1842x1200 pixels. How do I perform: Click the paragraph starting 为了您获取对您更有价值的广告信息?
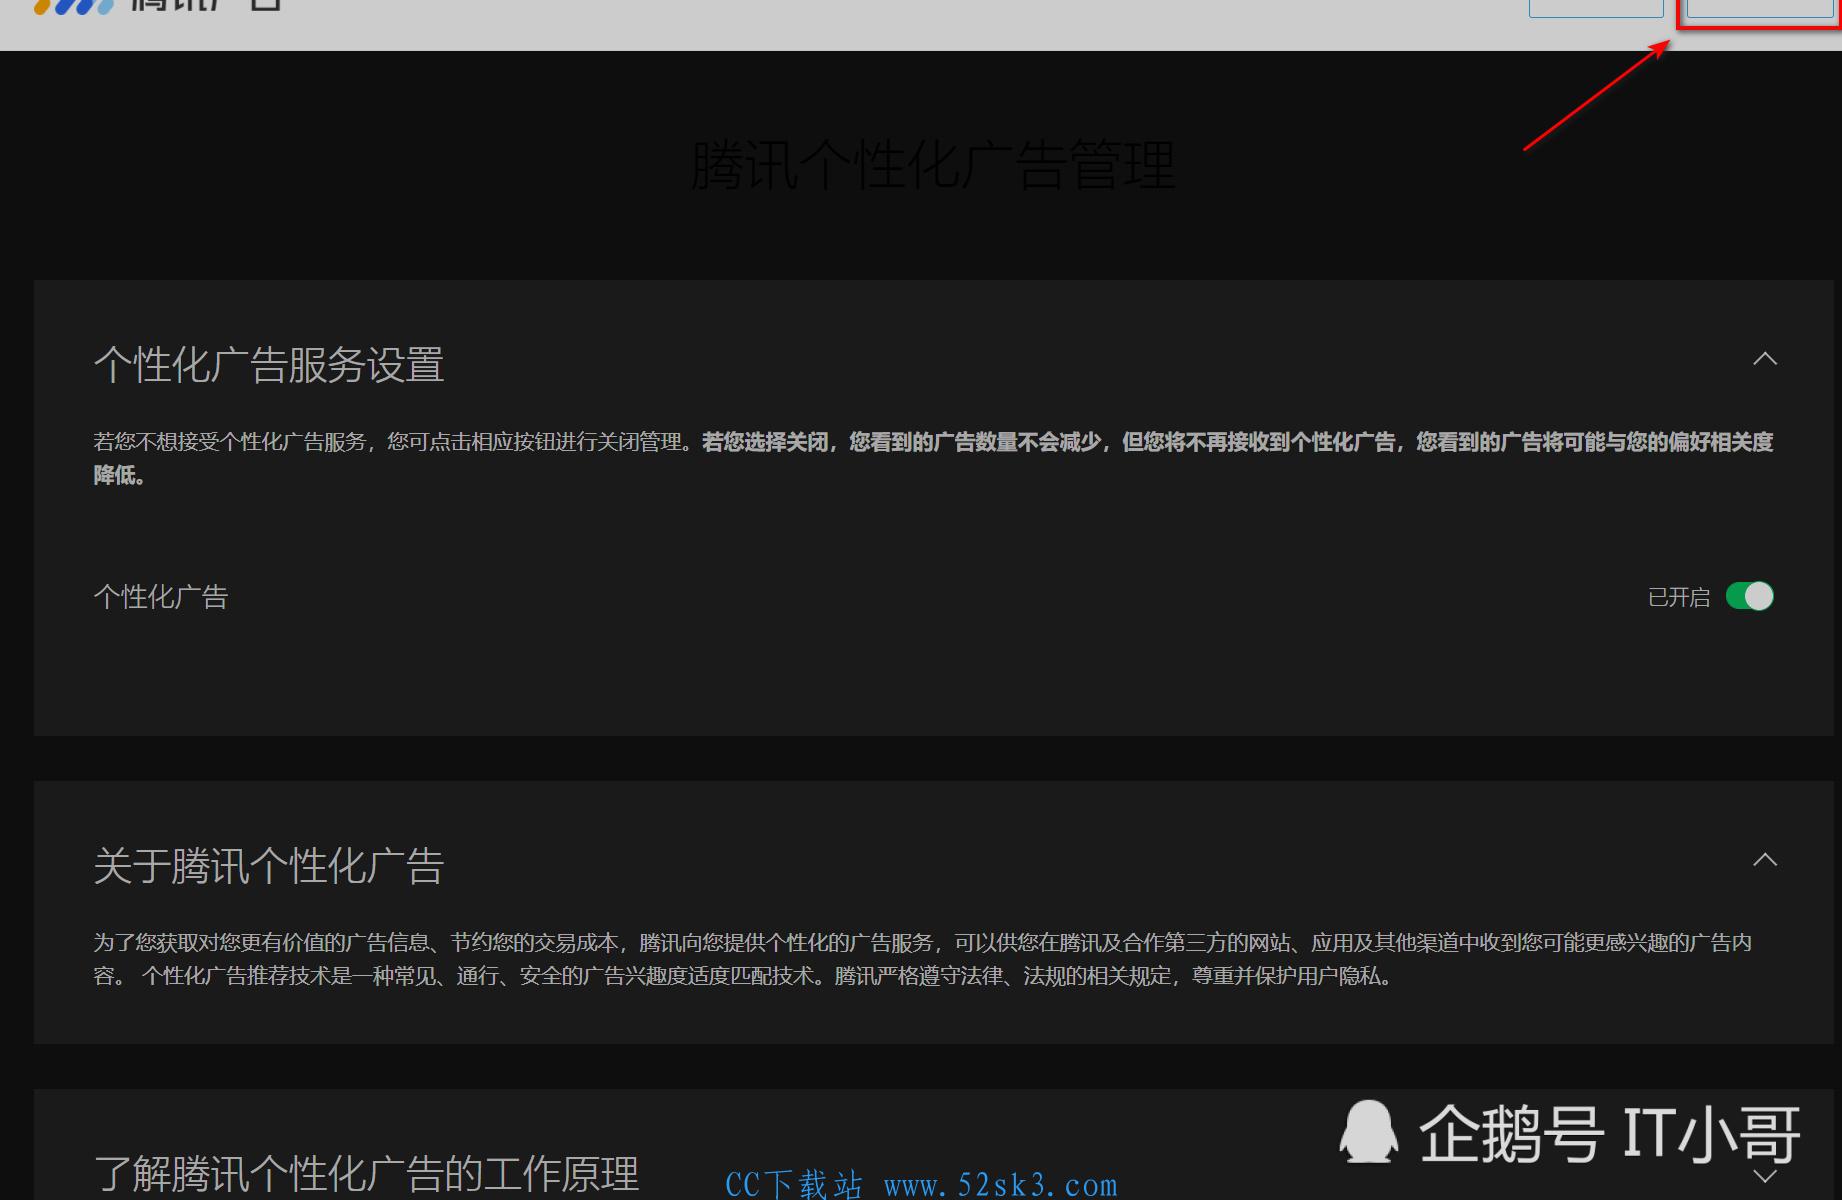click(922, 959)
